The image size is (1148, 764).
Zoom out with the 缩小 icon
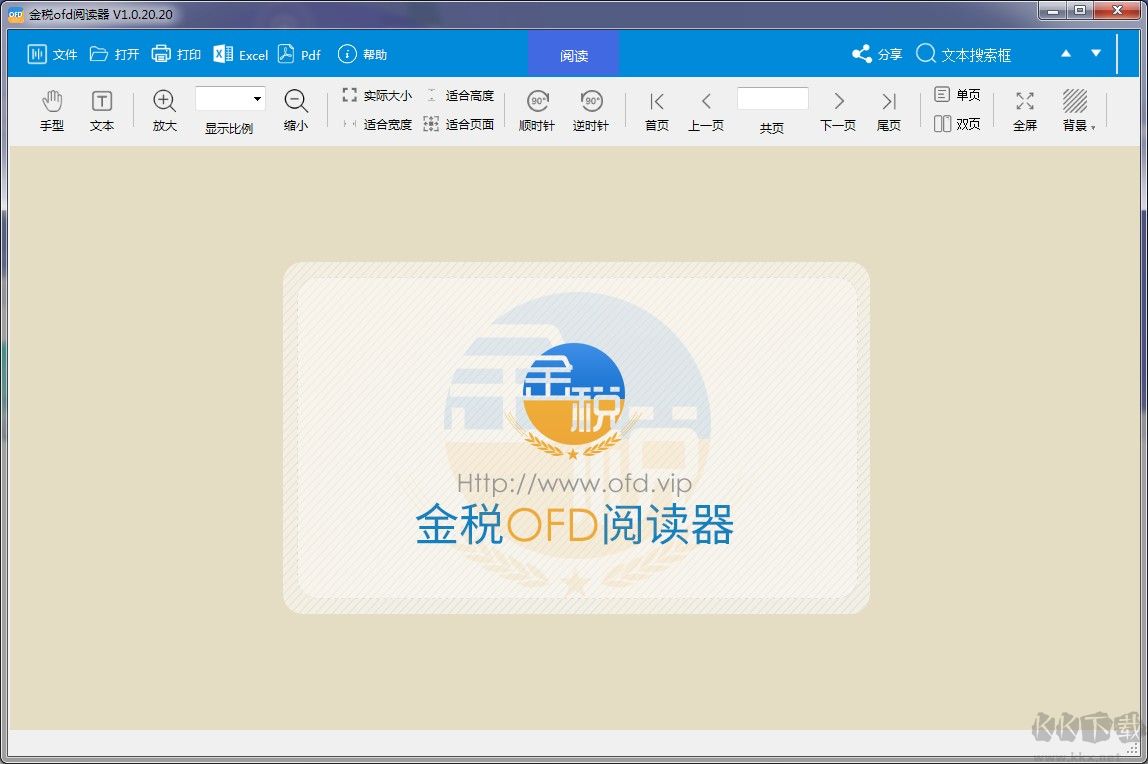coord(295,108)
